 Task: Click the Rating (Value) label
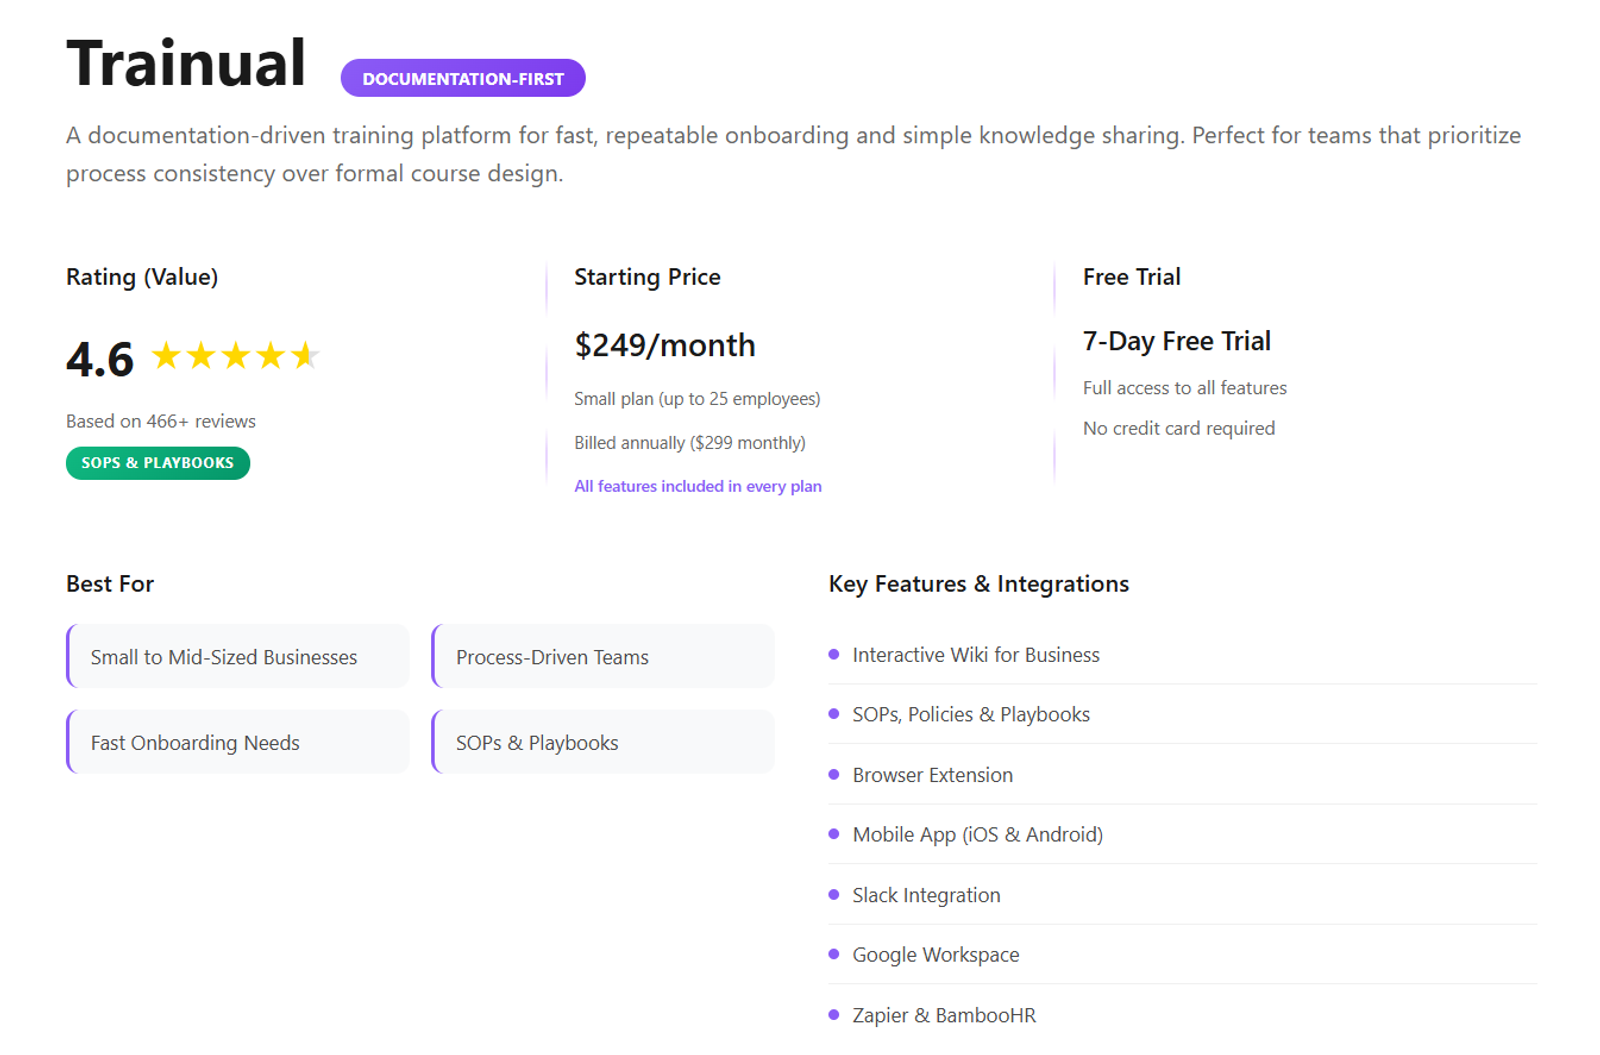pos(142,277)
